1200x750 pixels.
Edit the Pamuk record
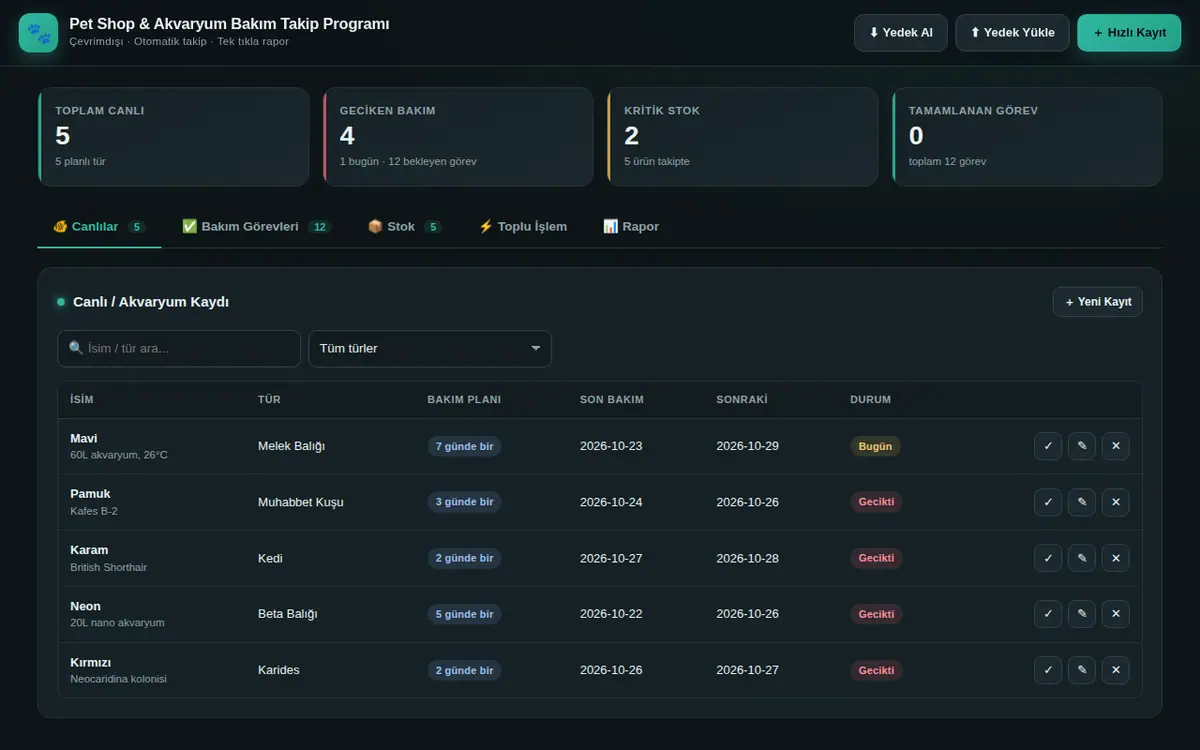click(1082, 502)
